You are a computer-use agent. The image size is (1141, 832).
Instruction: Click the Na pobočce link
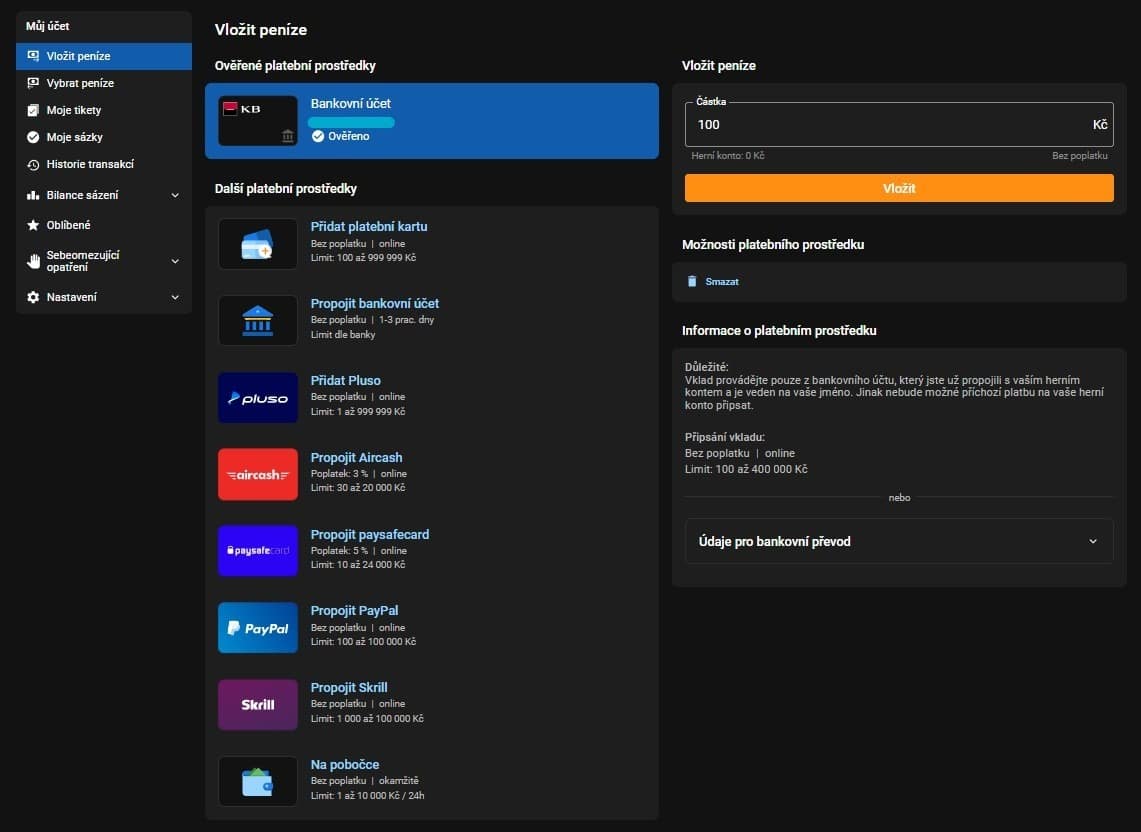[x=345, y=765]
